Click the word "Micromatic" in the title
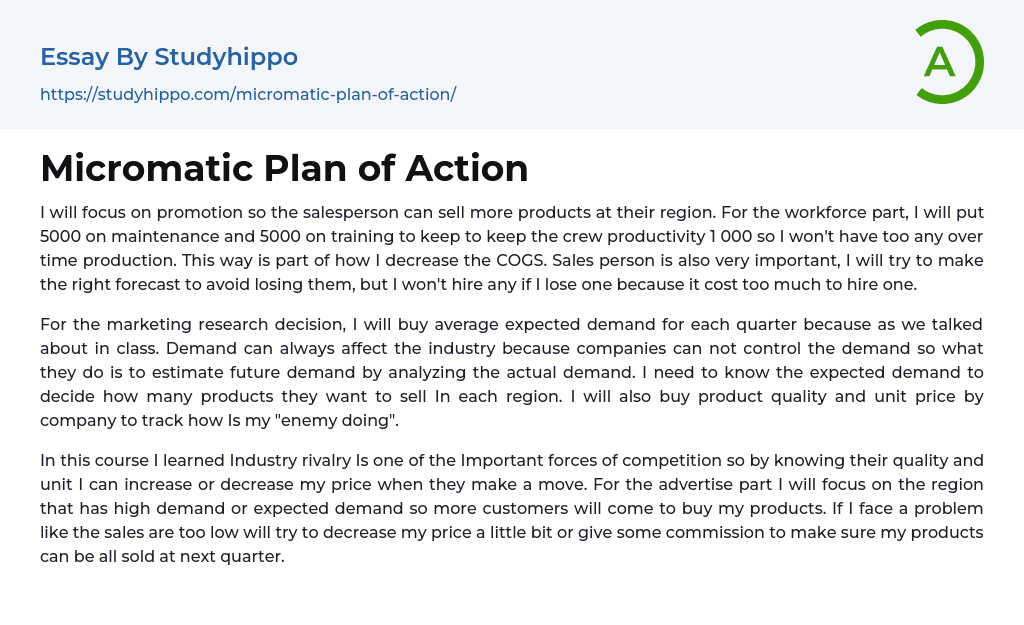Image resolution: width=1024 pixels, height=625 pixels. (x=145, y=168)
